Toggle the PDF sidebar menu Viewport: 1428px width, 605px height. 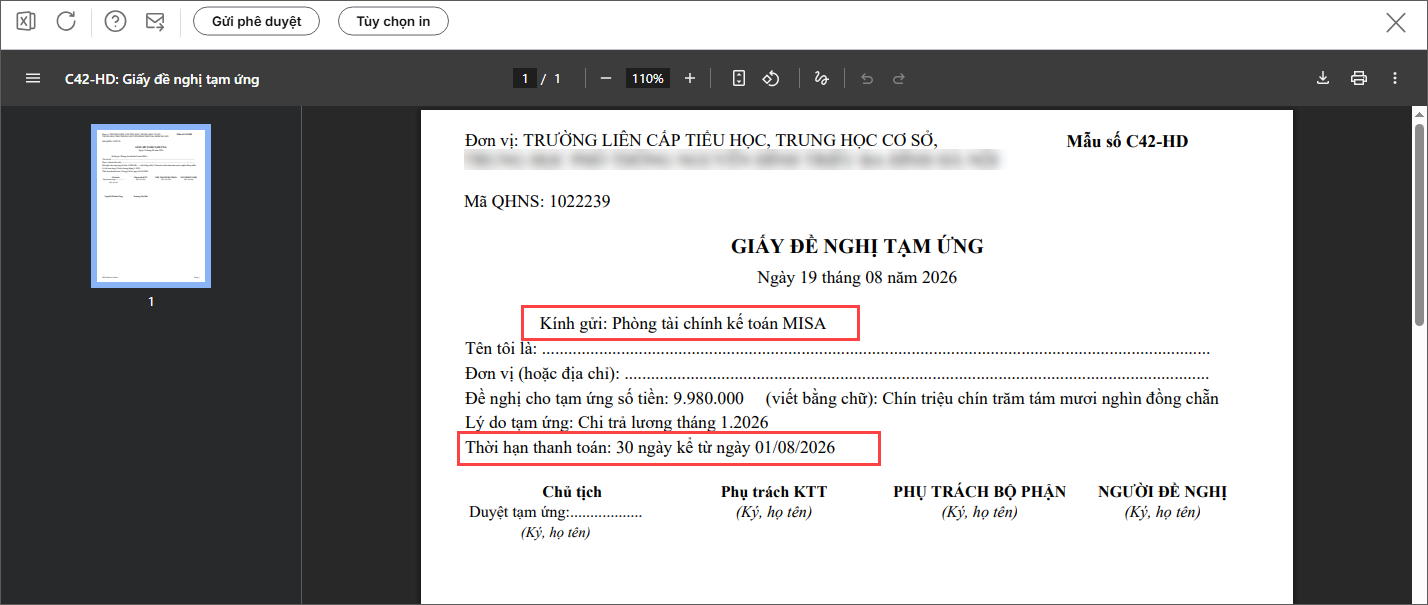[x=33, y=78]
